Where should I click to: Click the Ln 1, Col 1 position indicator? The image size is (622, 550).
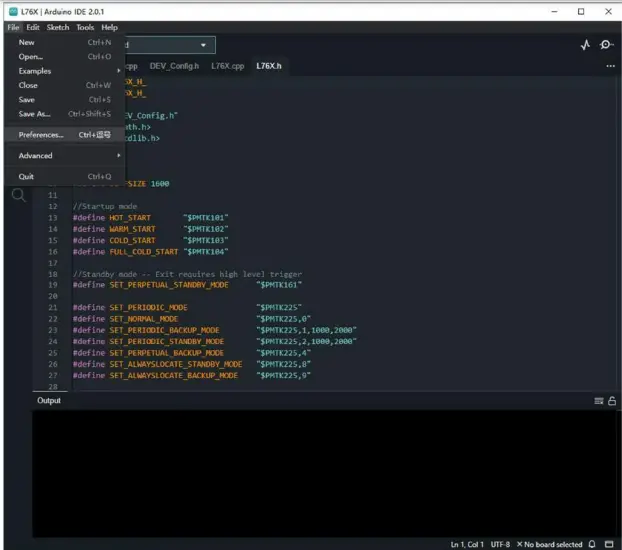pyautogui.click(x=468, y=544)
